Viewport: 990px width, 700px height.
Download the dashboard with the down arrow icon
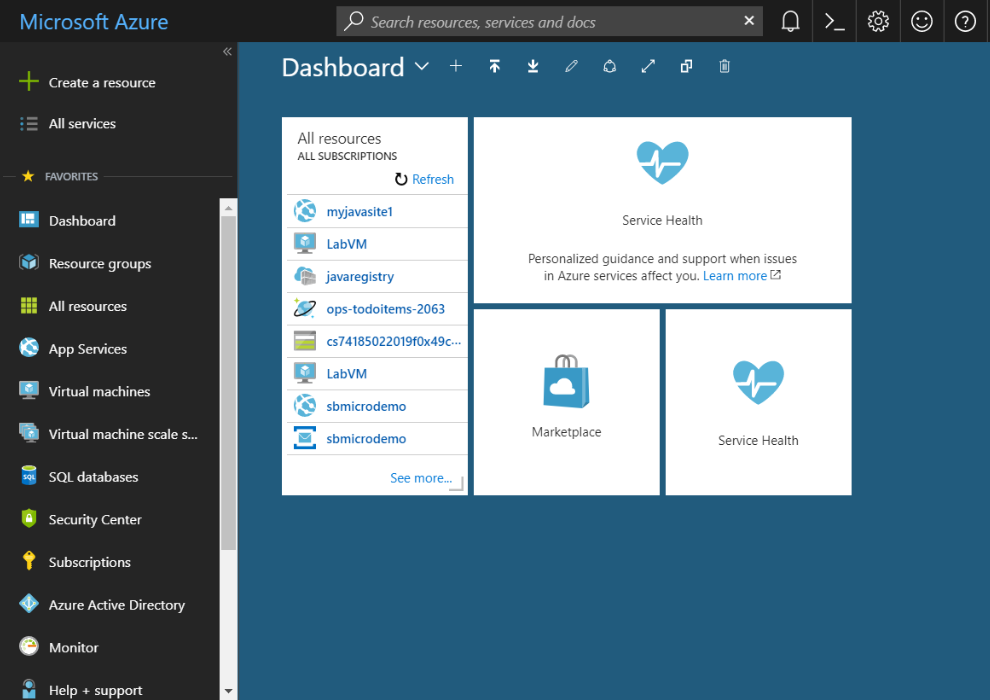(533, 66)
